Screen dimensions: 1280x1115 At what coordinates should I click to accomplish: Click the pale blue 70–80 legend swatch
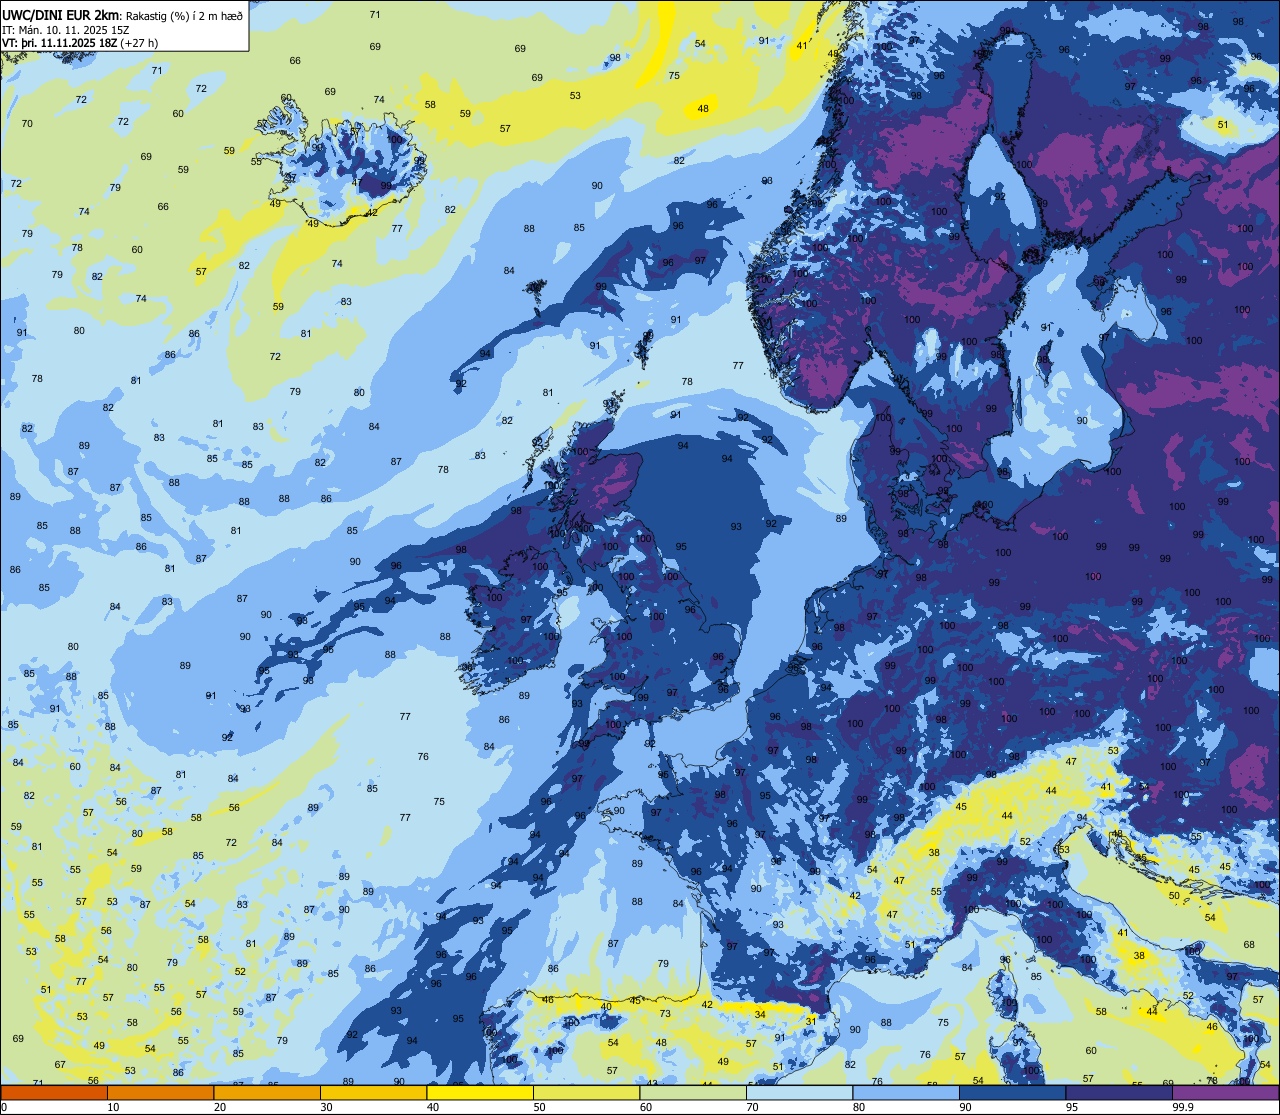click(799, 1093)
